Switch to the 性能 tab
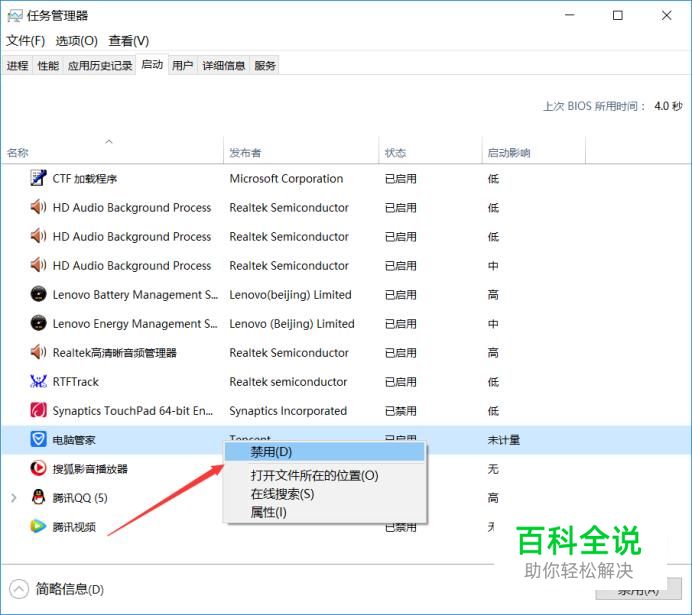Screen dimensions: 692x615 click(48, 66)
